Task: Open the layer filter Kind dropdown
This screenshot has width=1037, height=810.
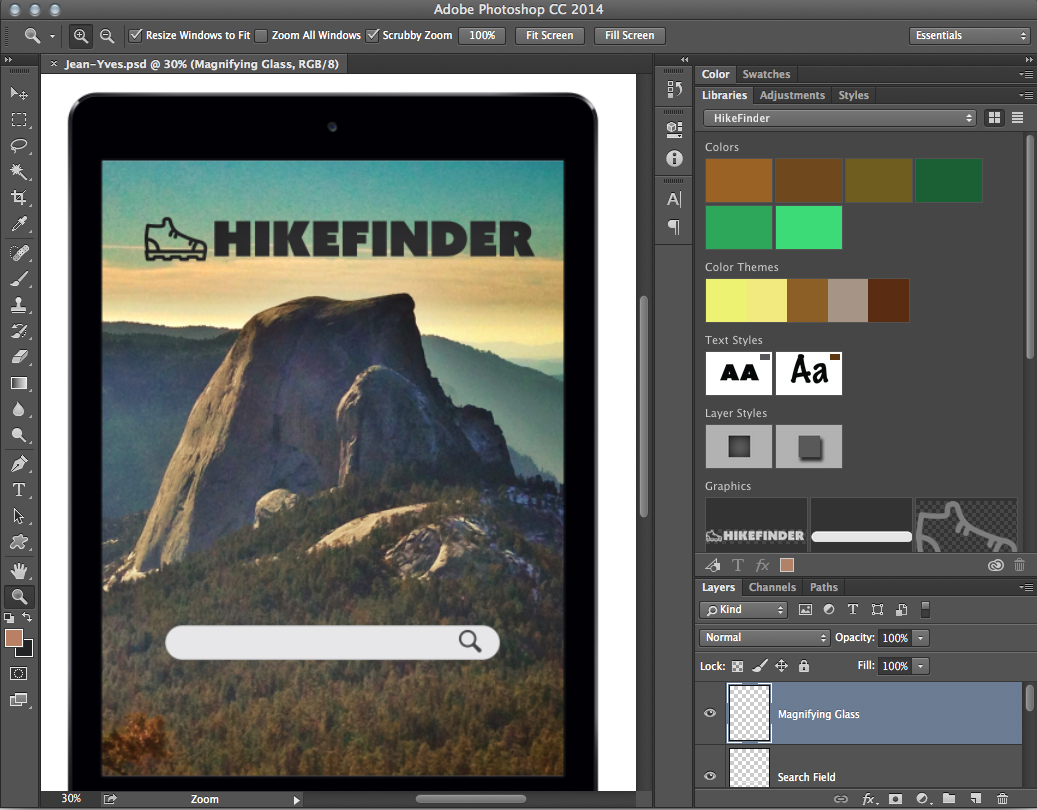Action: click(x=743, y=610)
